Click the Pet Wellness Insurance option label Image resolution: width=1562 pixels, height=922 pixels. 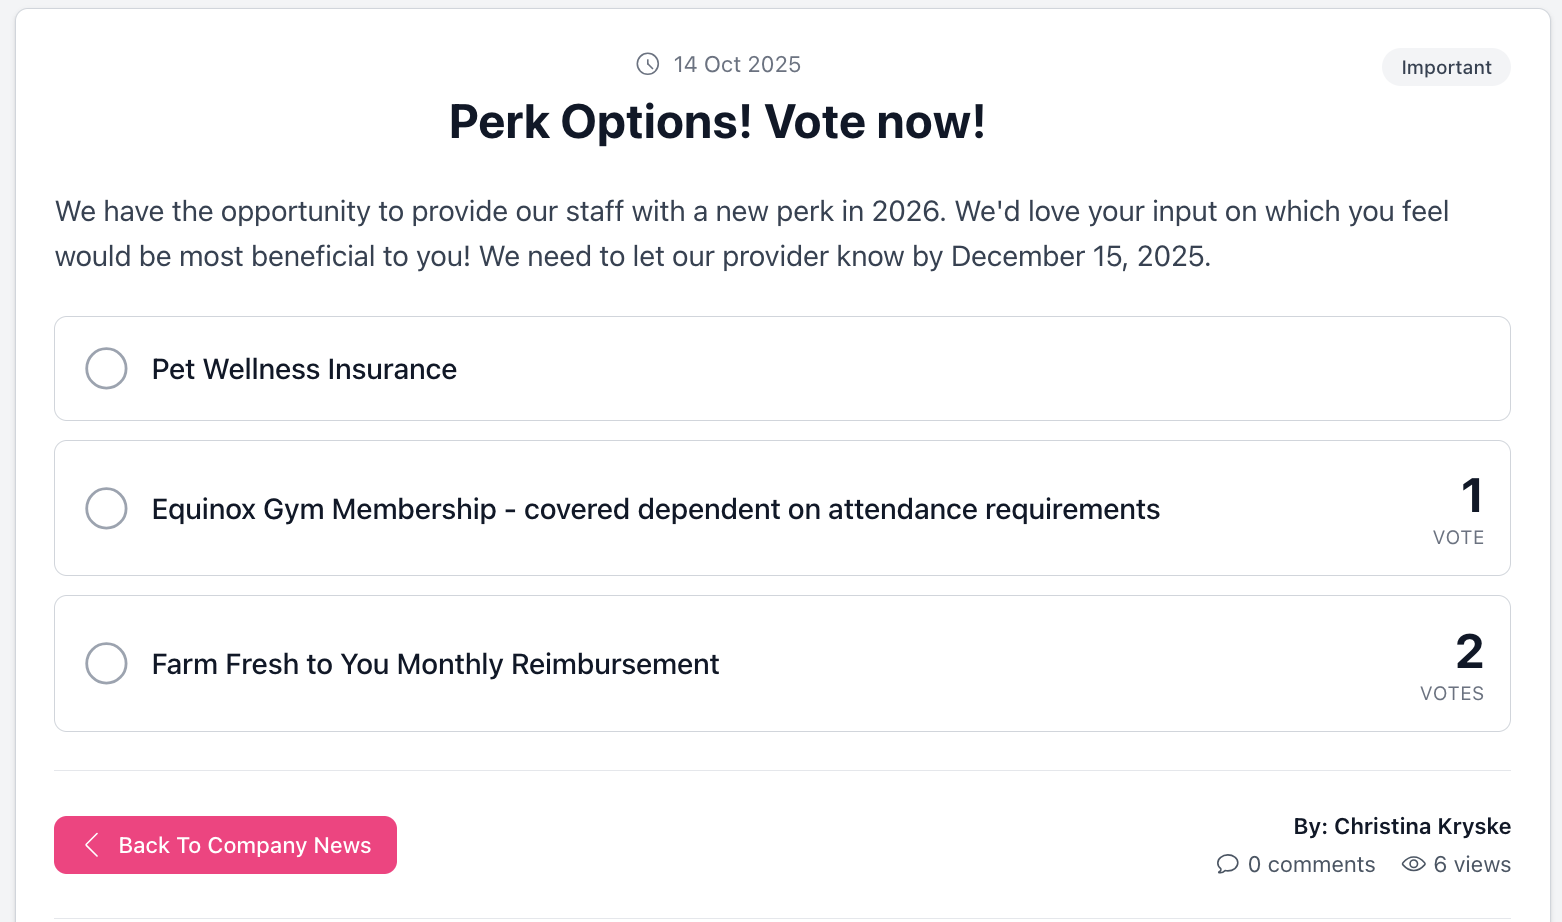pos(304,369)
